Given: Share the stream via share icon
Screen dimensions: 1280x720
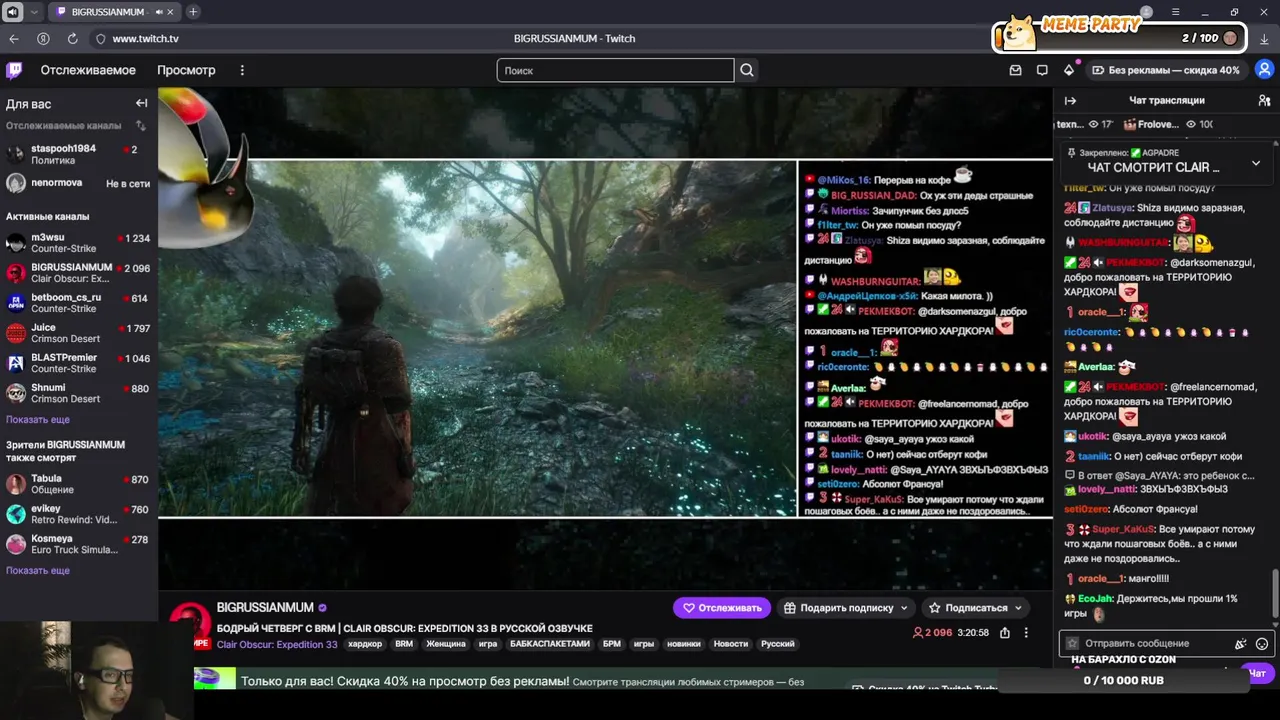Looking at the screenshot, I should coord(1005,632).
